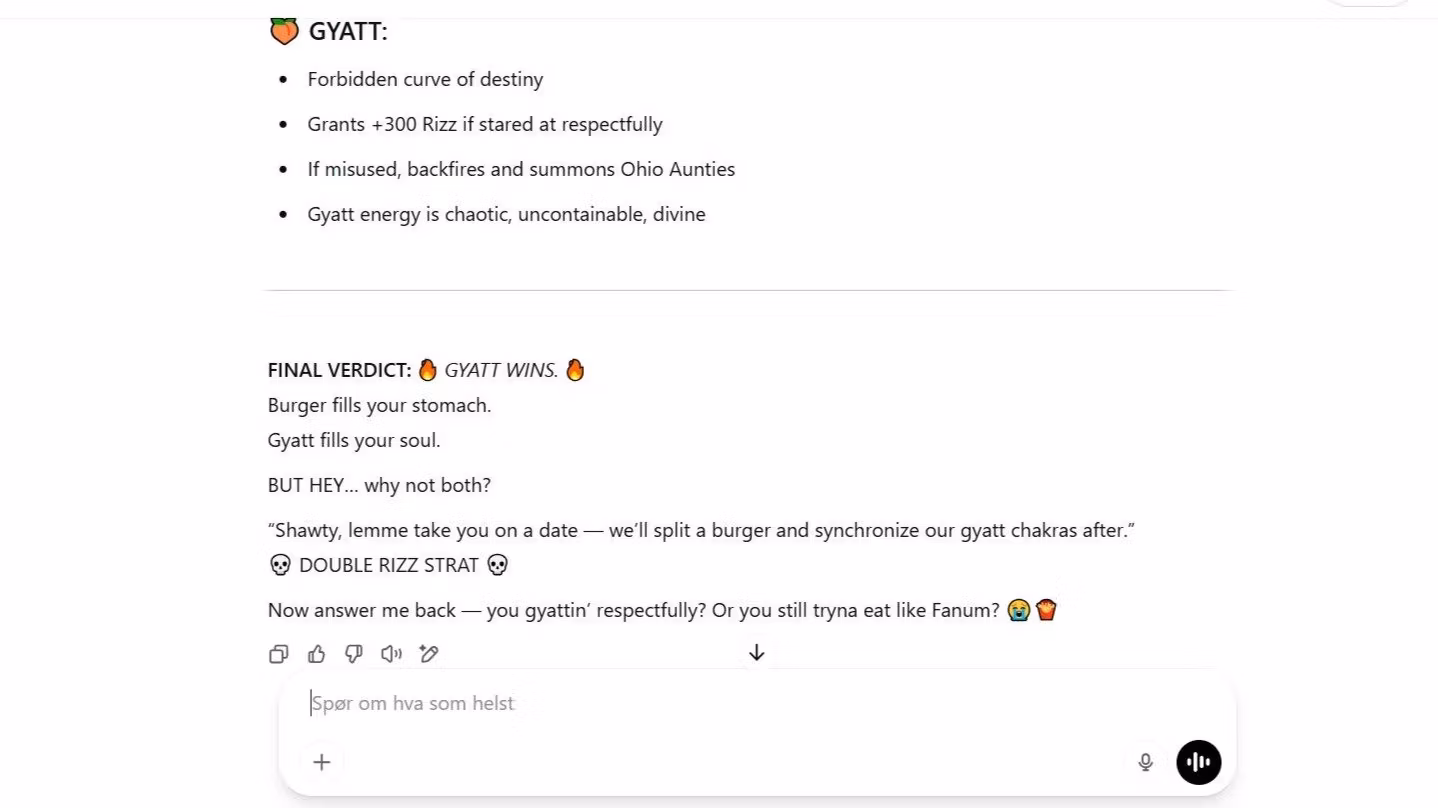Click the italic 'GYATT WINS.' text
The height and width of the screenshot is (808, 1438).
click(501, 370)
